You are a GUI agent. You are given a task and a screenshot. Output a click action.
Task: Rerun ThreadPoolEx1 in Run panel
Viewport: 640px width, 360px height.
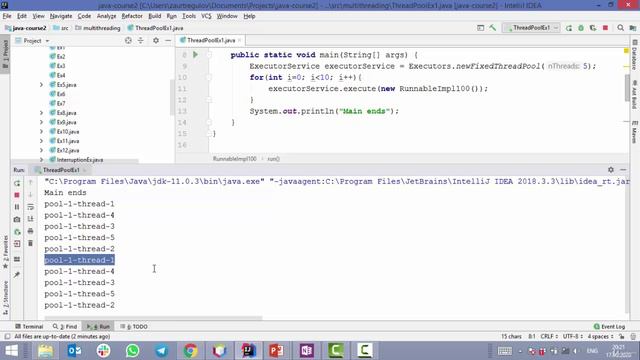(17, 183)
